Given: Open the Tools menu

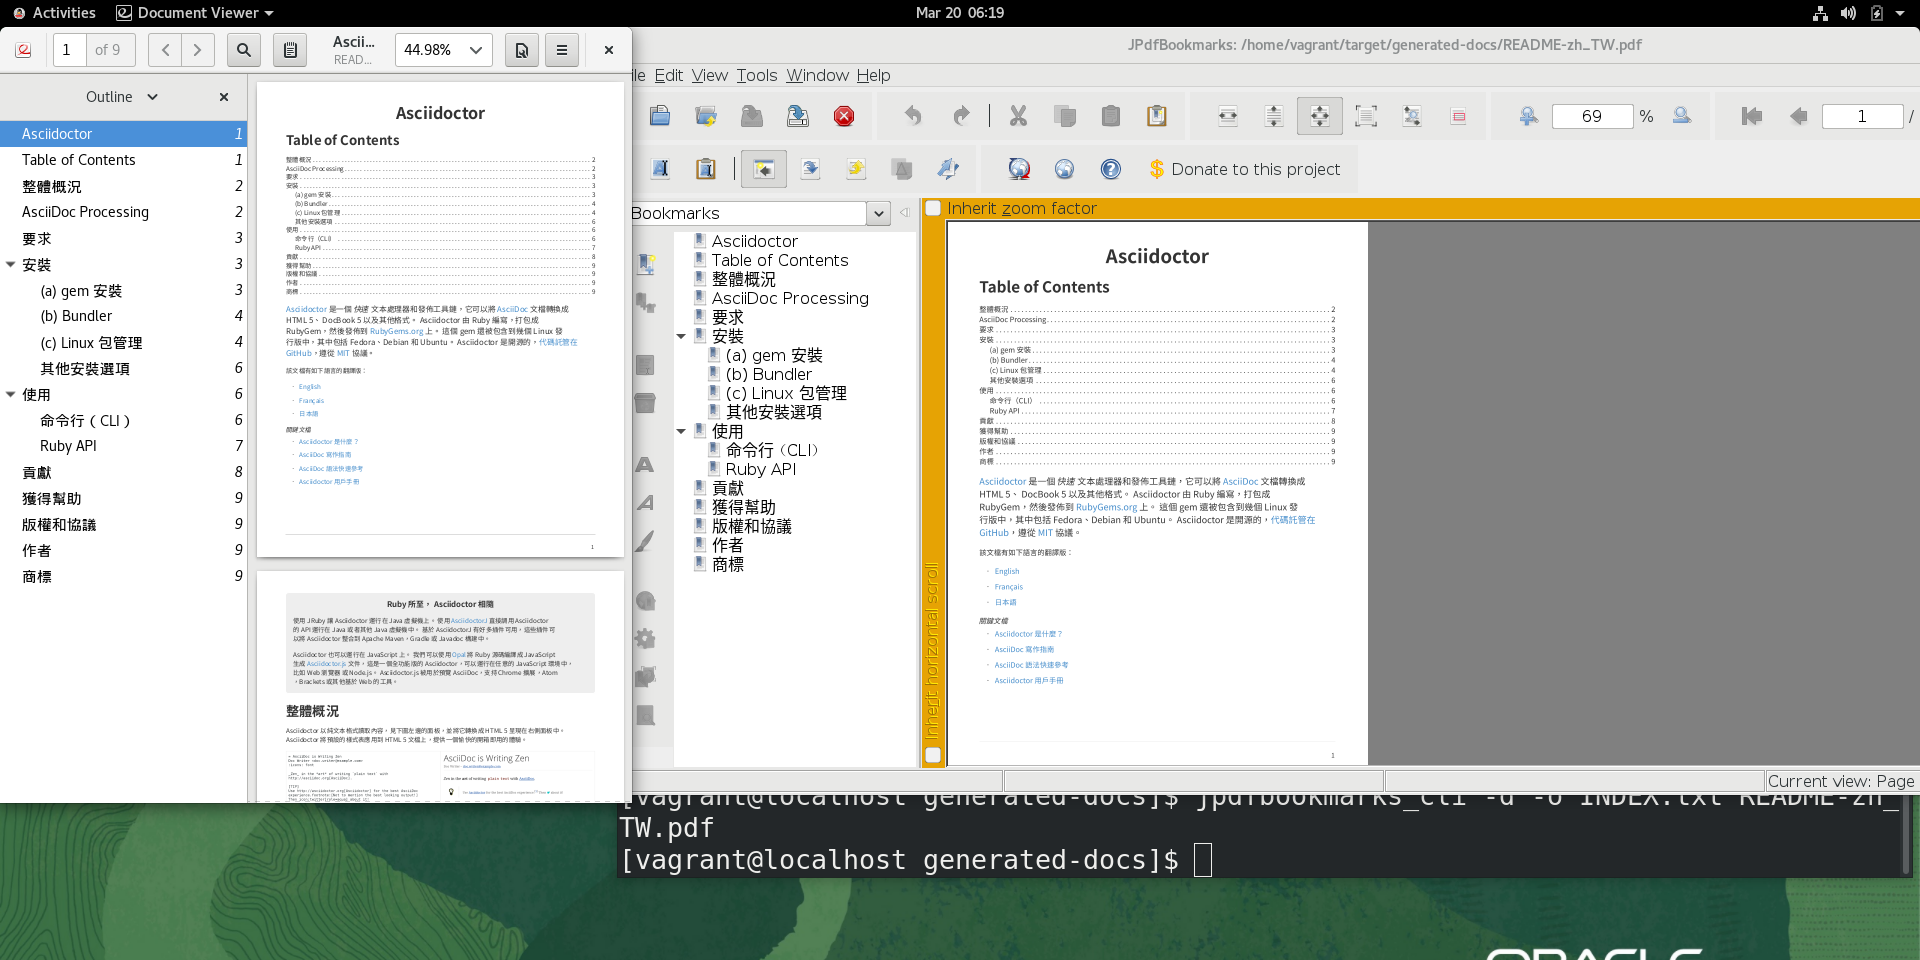Looking at the screenshot, I should [757, 75].
